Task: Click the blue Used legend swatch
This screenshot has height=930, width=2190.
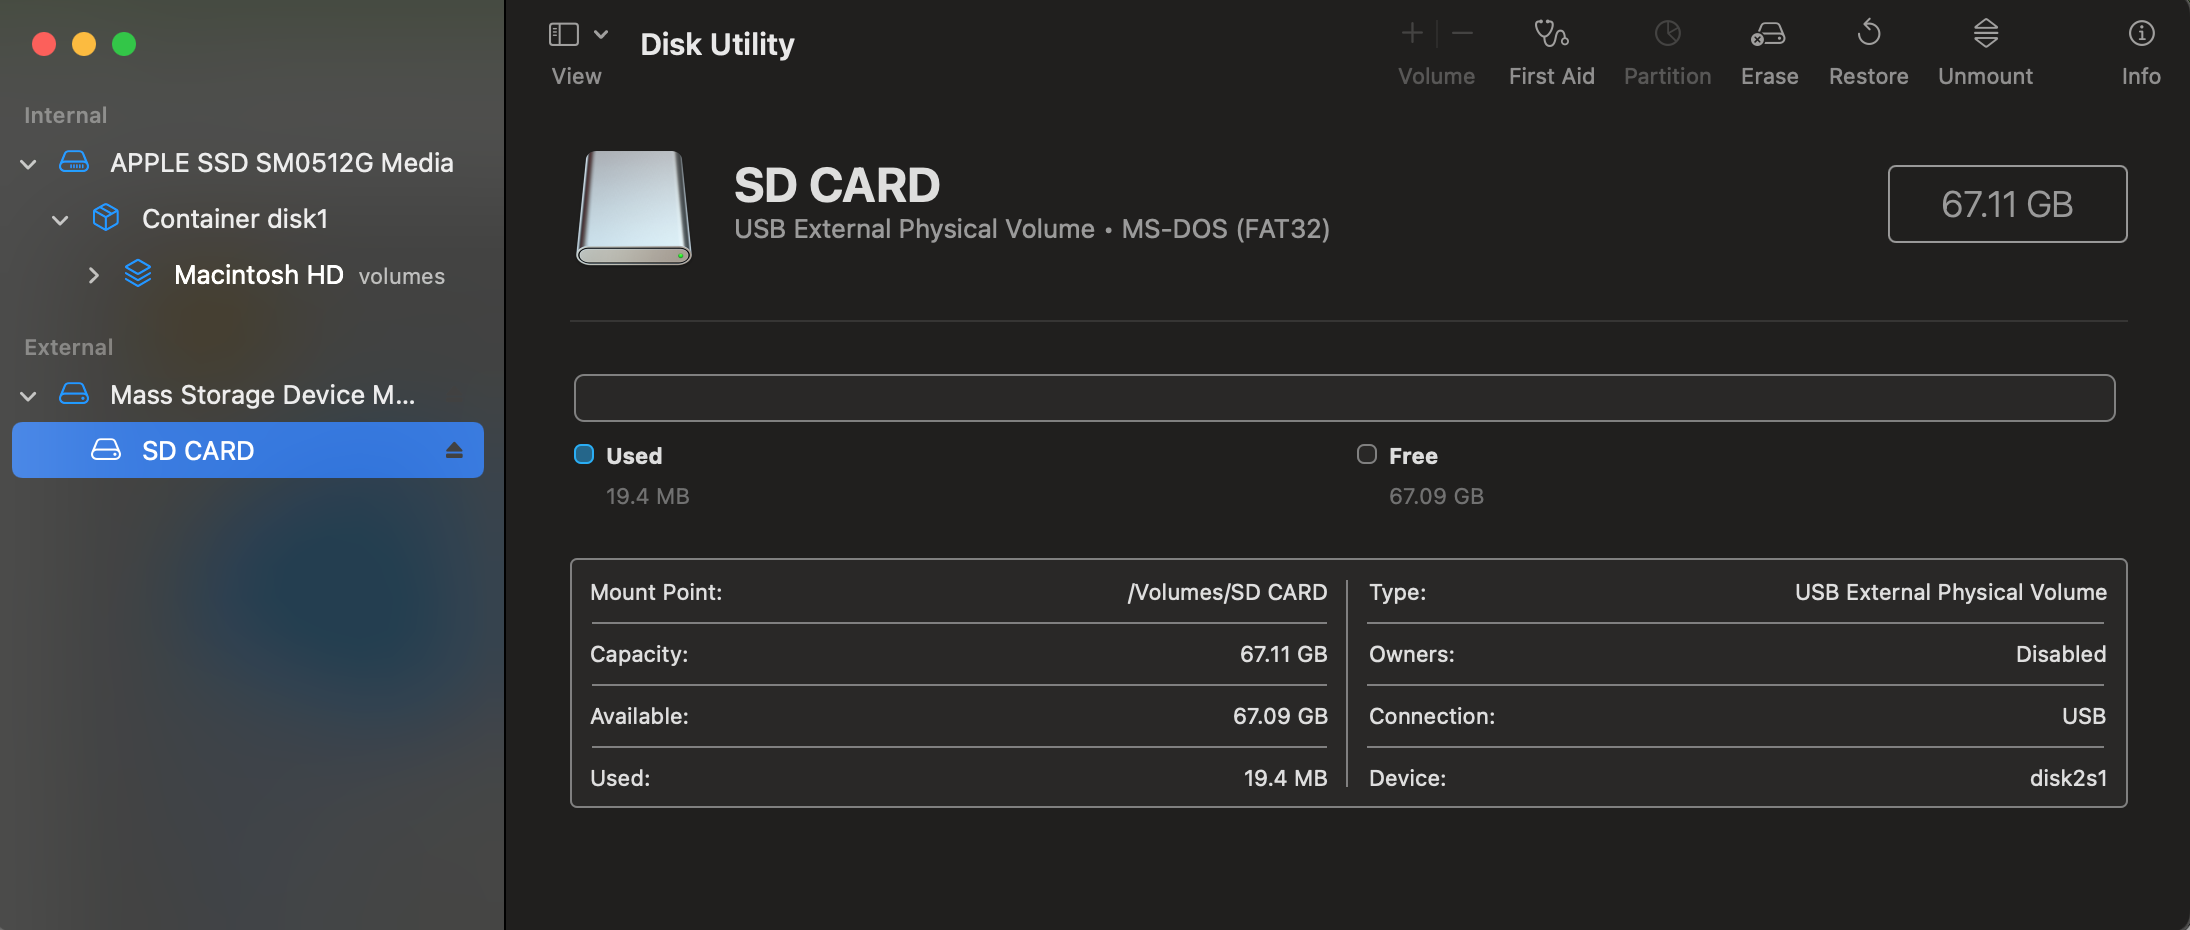Action: tap(584, 454)
